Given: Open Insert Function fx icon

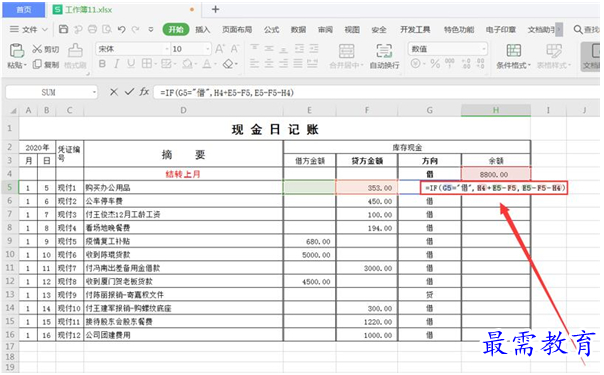Looking at the screenshot, I should coord(144,92).
